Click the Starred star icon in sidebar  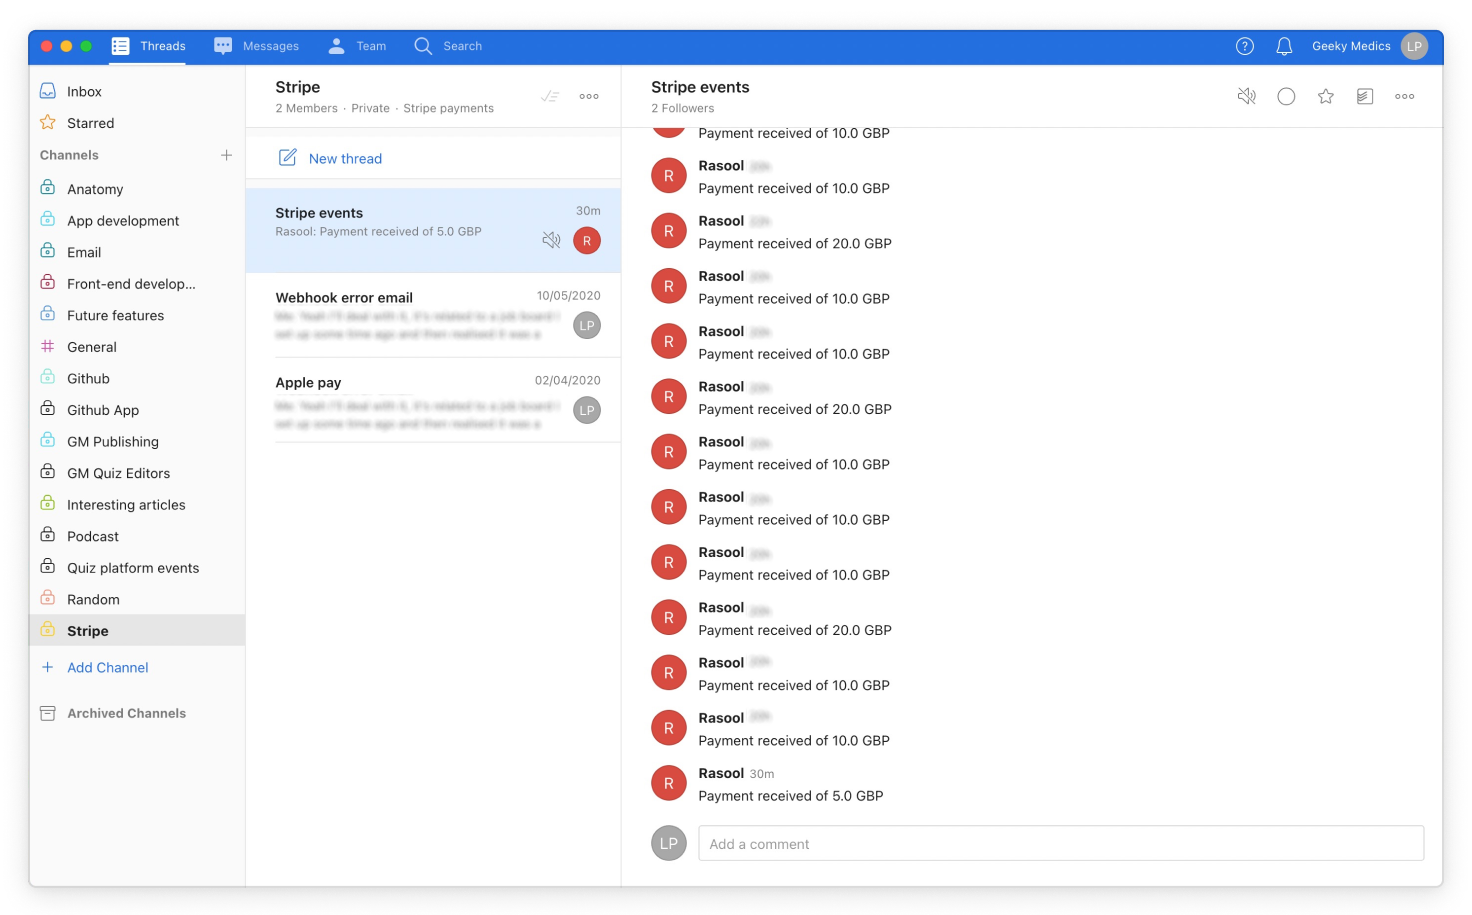point(47,122)
